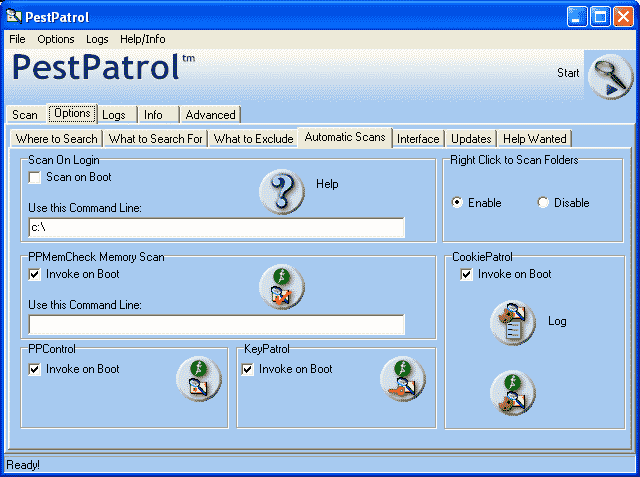Uncheck KeyPatrol Invoke on Boot

[248, 370]
